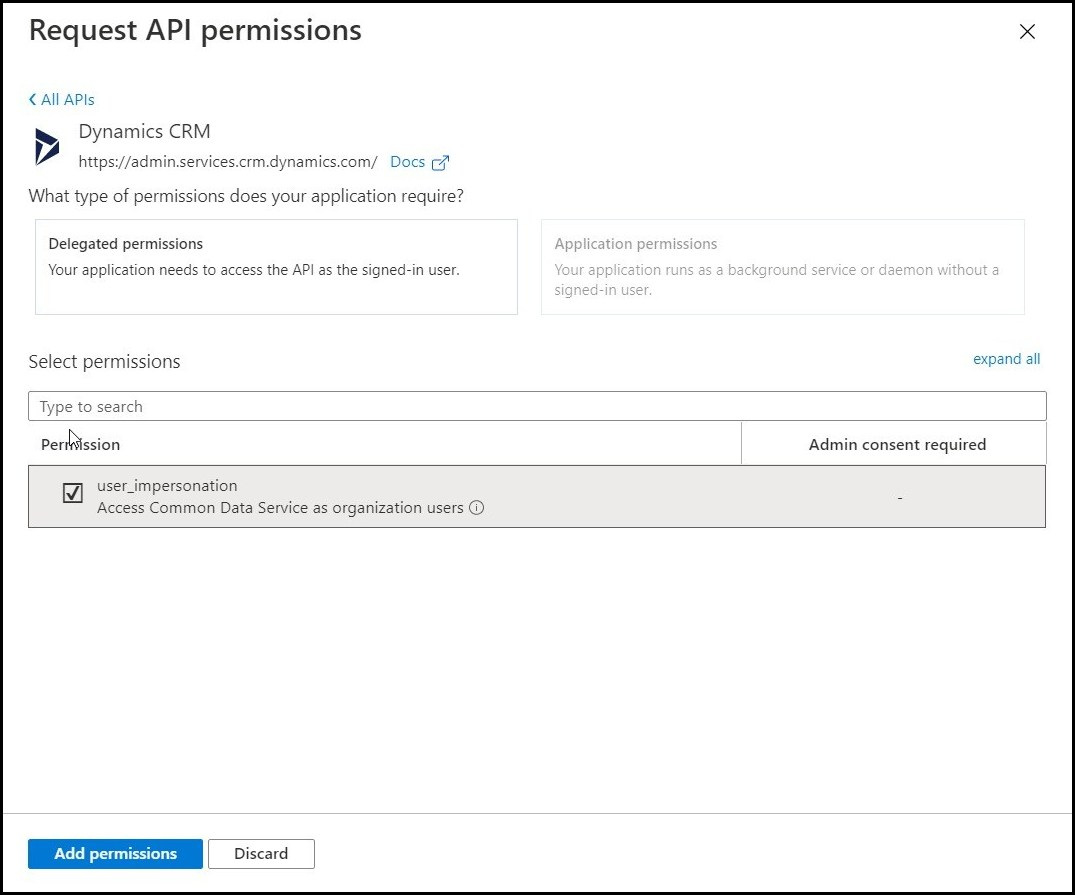1075x895 pixels.
Task: Click the admin.services.crm.dynamics.com URL text
Action: click(228, 162)
